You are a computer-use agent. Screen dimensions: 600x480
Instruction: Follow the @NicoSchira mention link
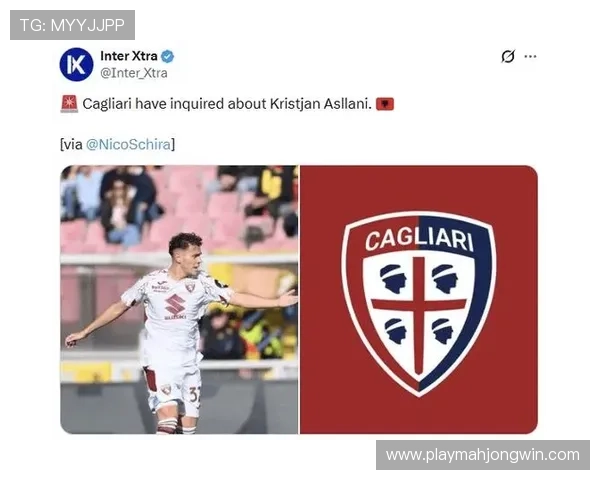coord(128,144)
